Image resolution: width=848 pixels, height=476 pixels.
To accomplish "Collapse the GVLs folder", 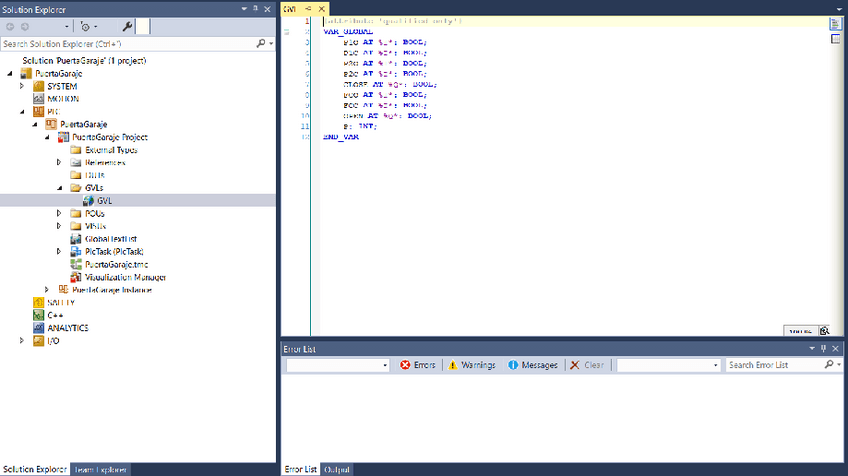I will click(x=59, y=187).
